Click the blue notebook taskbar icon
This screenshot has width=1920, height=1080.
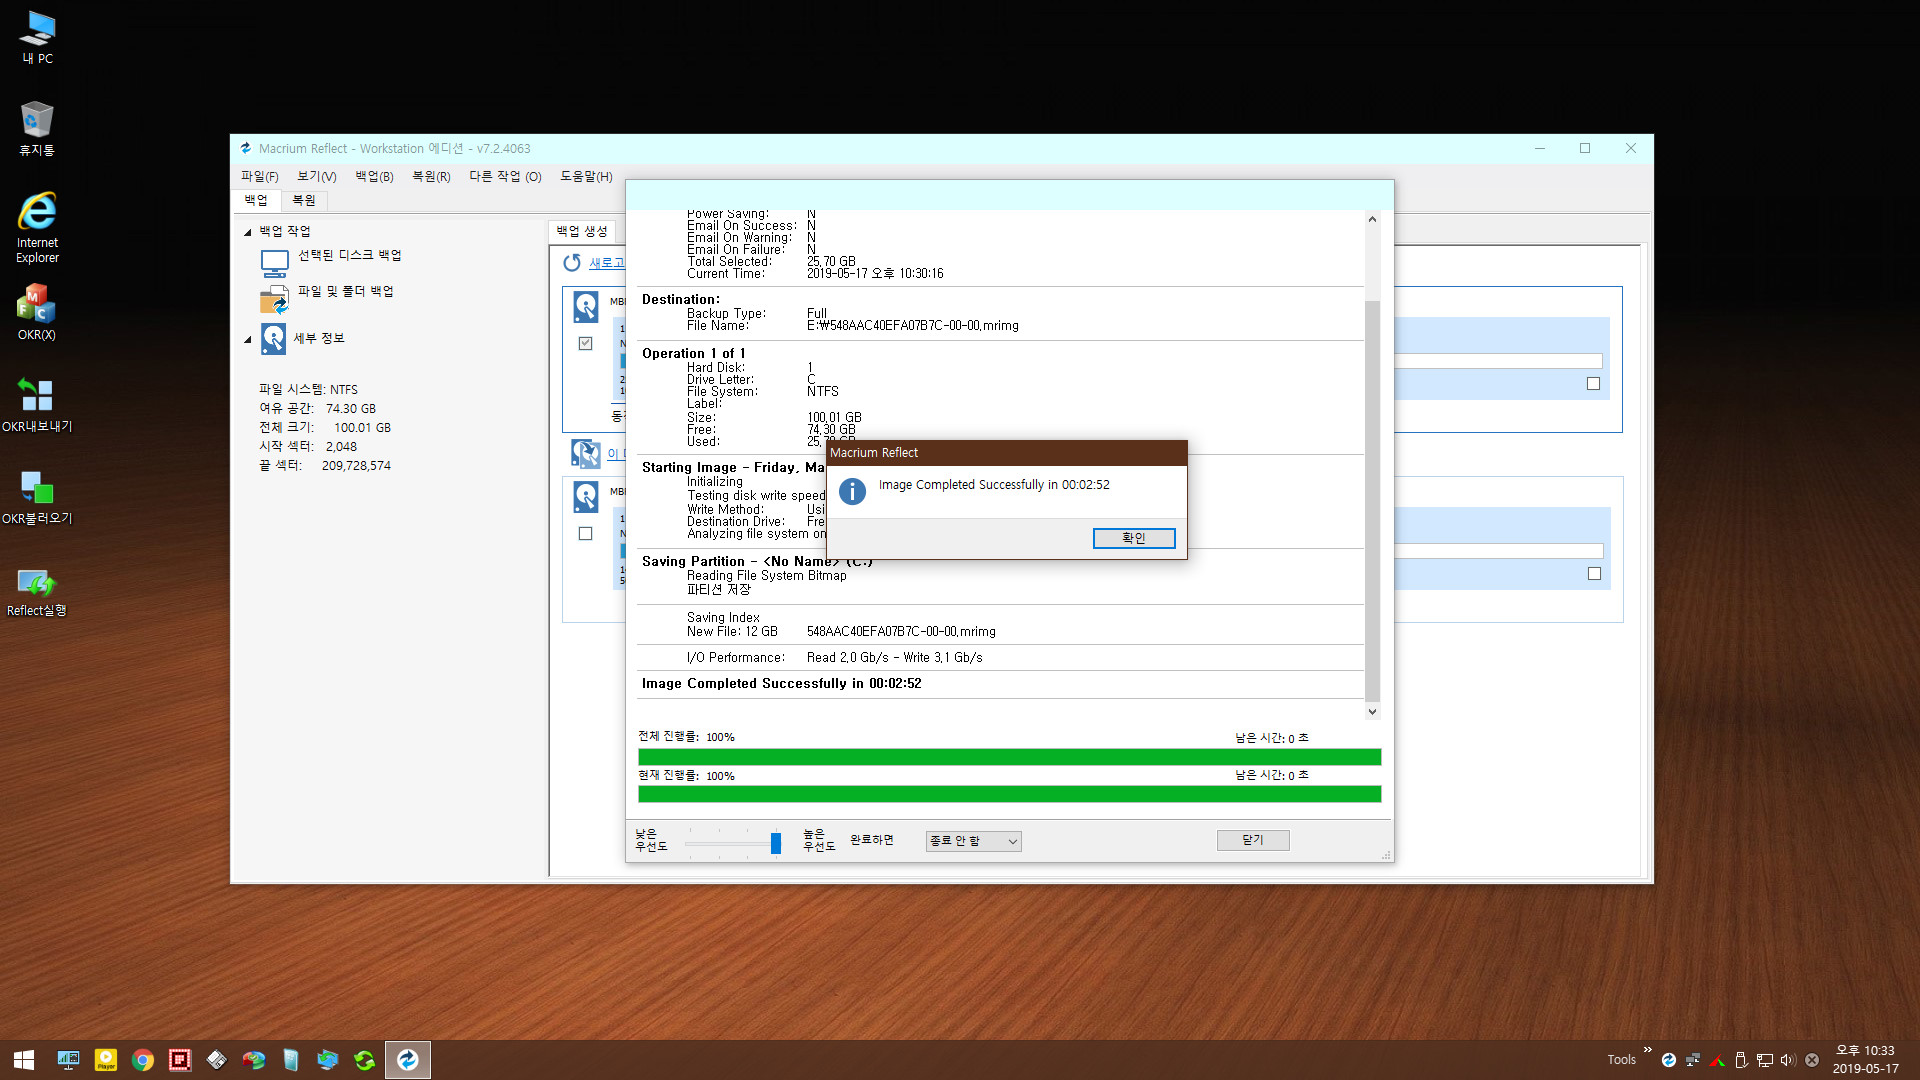point(290,1060)
